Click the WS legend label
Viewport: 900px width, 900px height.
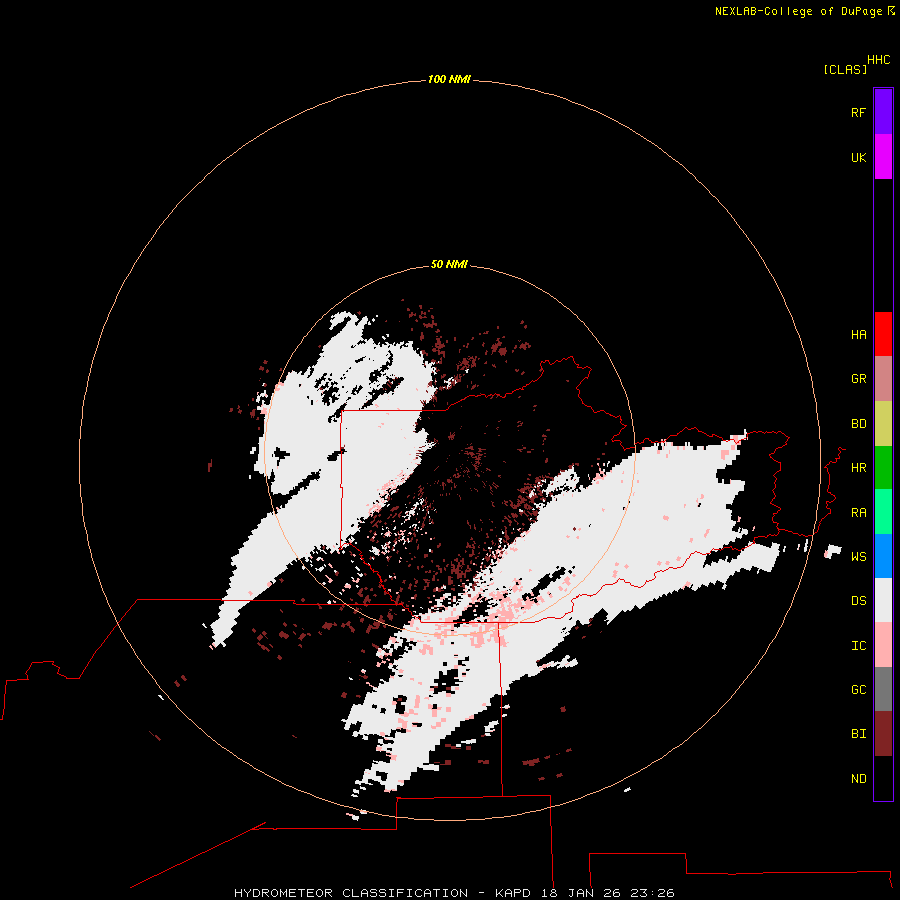(858, 557)
